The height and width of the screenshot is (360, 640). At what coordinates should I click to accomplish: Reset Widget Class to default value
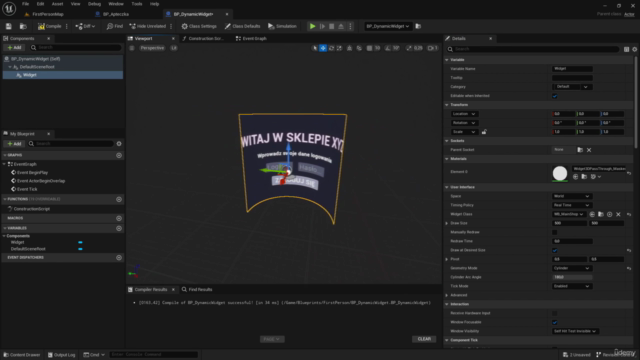pos(629,214)
